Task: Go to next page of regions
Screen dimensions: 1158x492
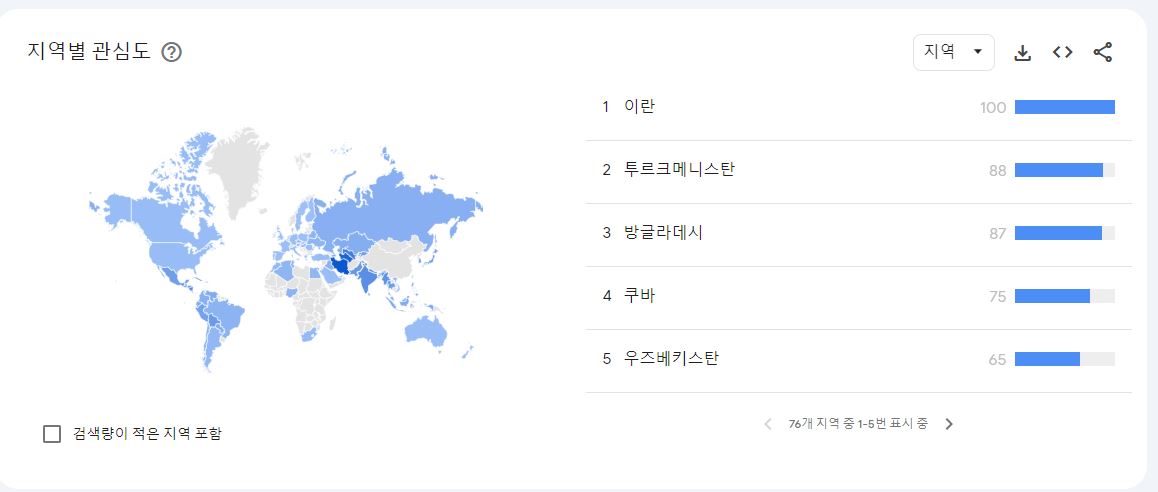Action: point(949,424)
